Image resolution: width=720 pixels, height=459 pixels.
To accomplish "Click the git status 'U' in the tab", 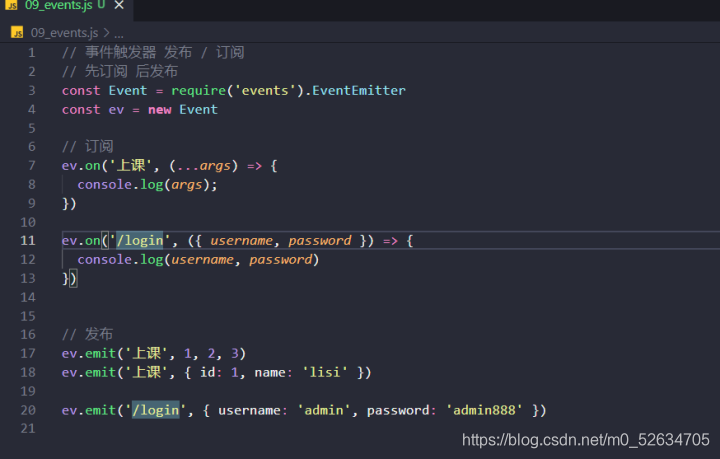I will (x=101, y=5).
